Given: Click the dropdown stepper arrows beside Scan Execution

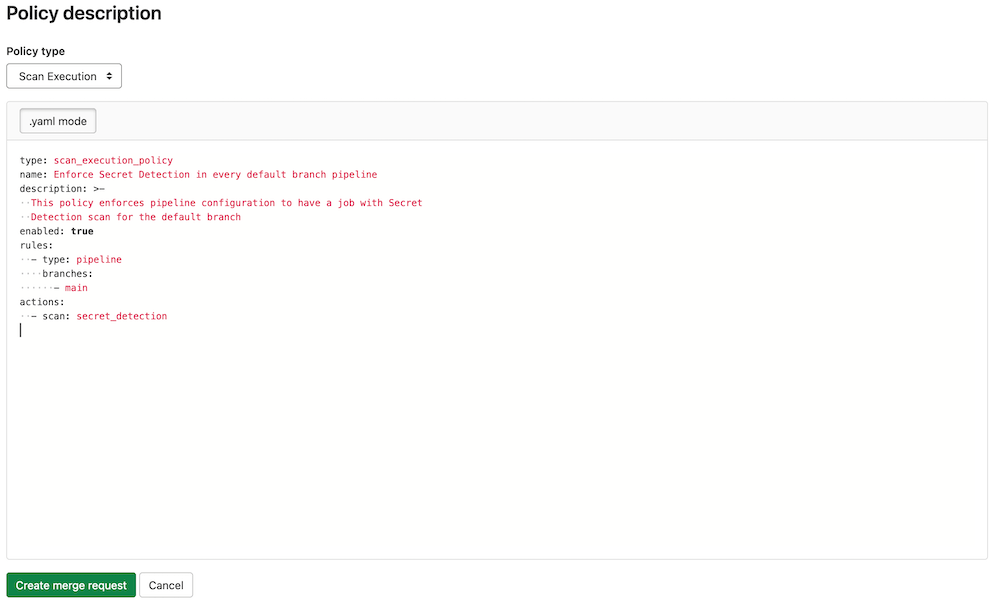Looking at the screenshot, I should click(x=108, y=75).
